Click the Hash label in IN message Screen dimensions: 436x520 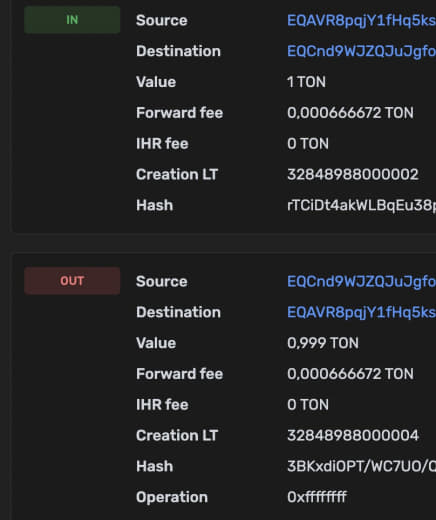[154, 205]
